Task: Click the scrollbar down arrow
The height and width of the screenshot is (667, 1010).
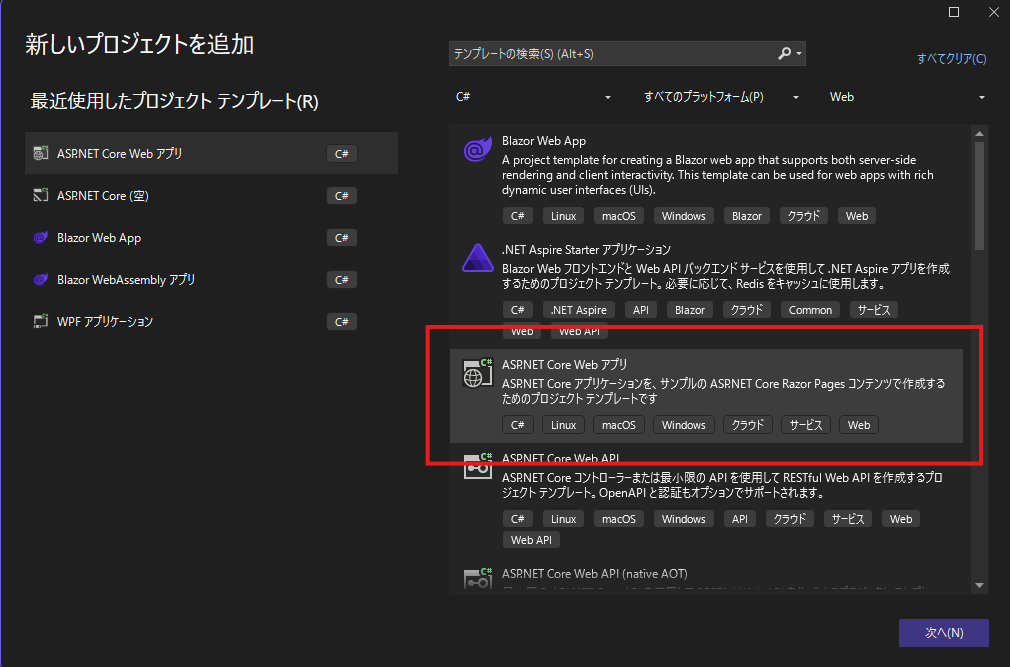Action: click(979, 585)
